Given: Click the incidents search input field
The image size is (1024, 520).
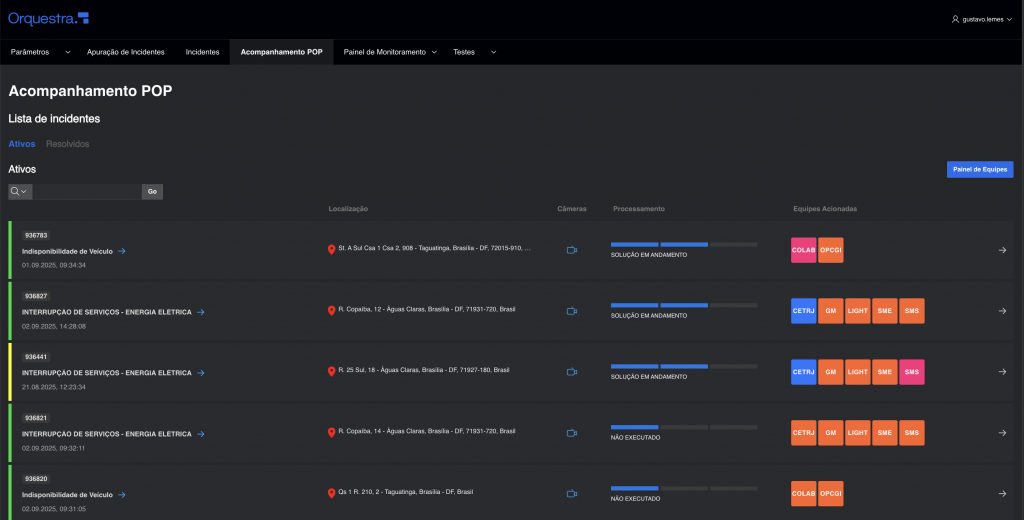Looking at the screenshot, I should click(x=87, y=191).
